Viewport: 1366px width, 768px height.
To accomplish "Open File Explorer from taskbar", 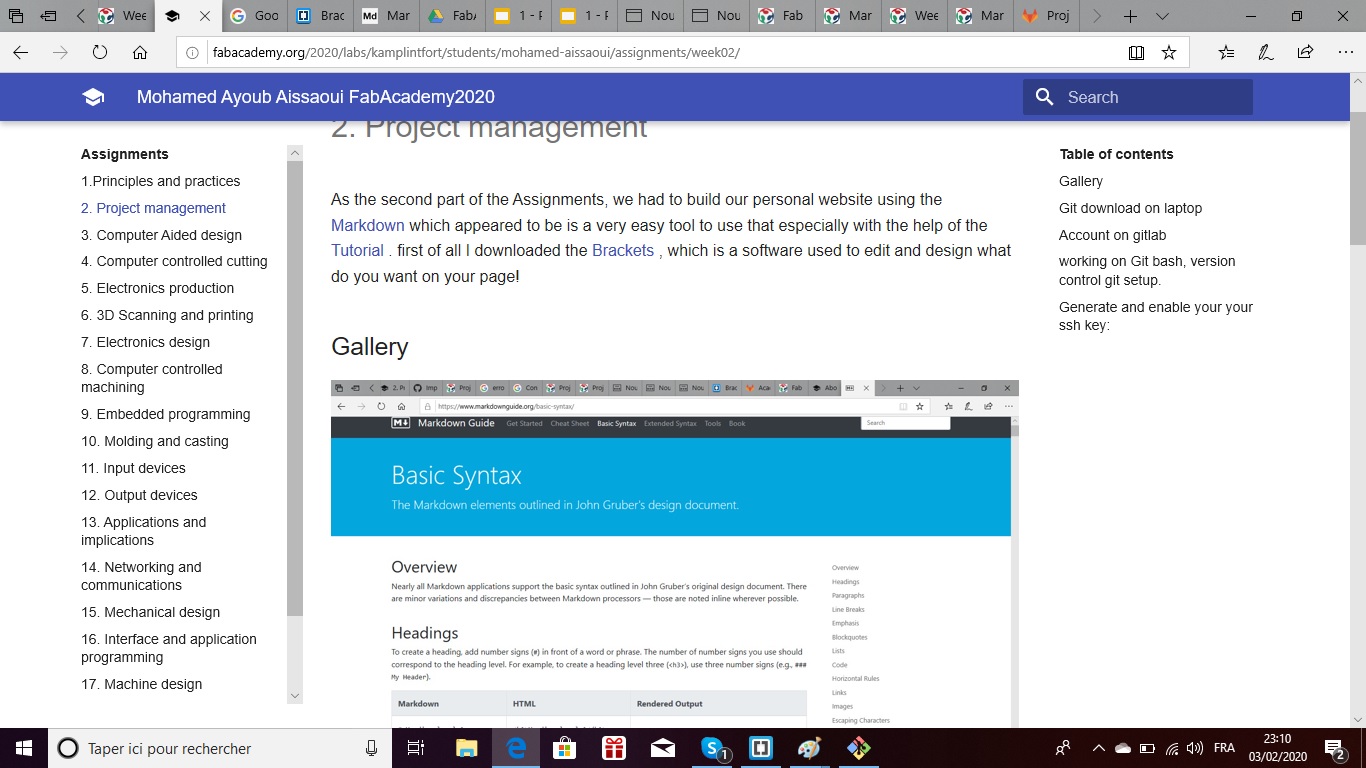I will (x=467, y=748).
